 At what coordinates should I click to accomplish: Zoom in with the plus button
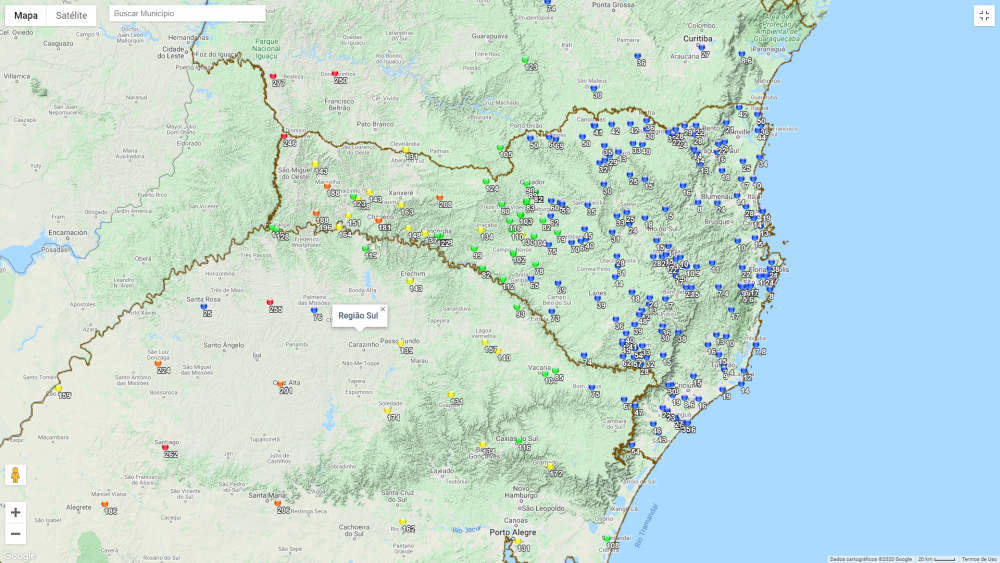tap(15, 512)
